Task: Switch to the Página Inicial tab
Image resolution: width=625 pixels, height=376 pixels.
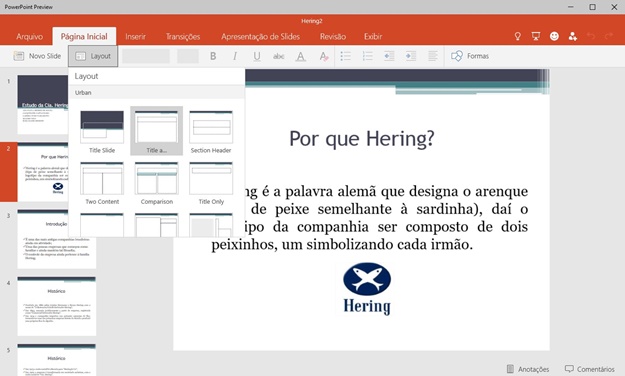Action: [x=84, y=37]
